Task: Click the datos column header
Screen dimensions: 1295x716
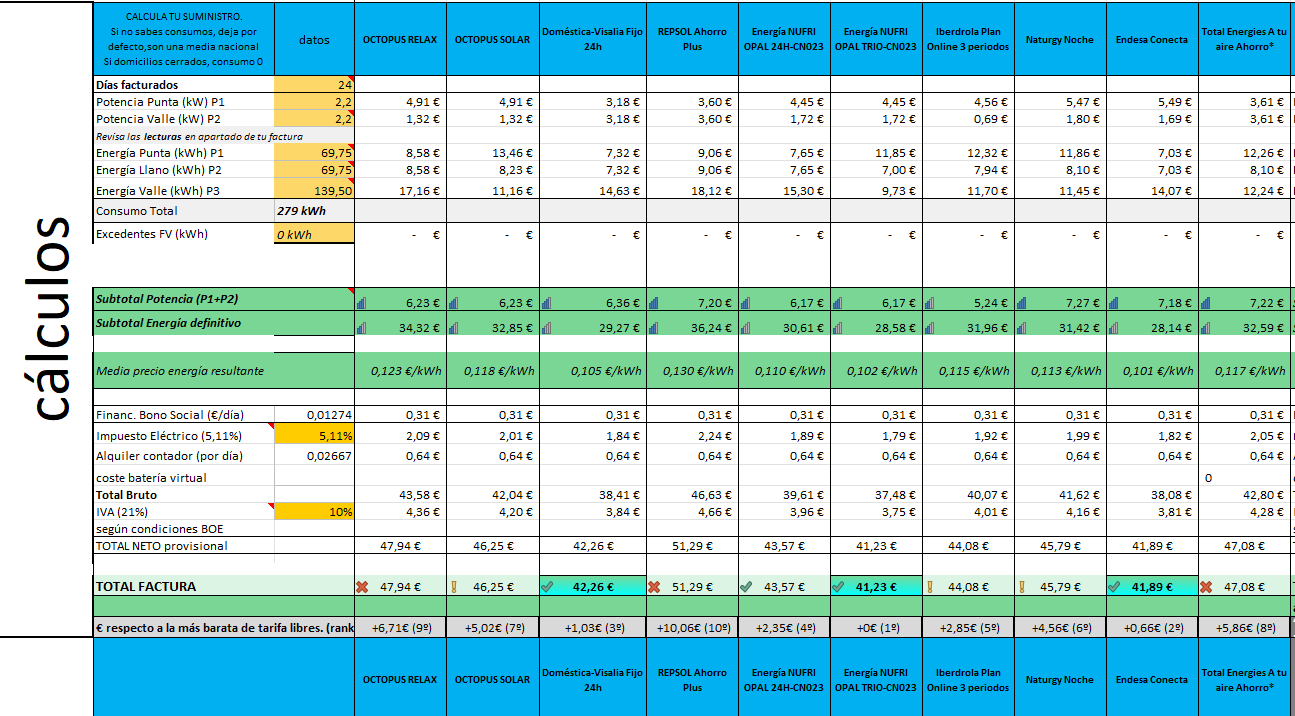Action: pos(314,39)
